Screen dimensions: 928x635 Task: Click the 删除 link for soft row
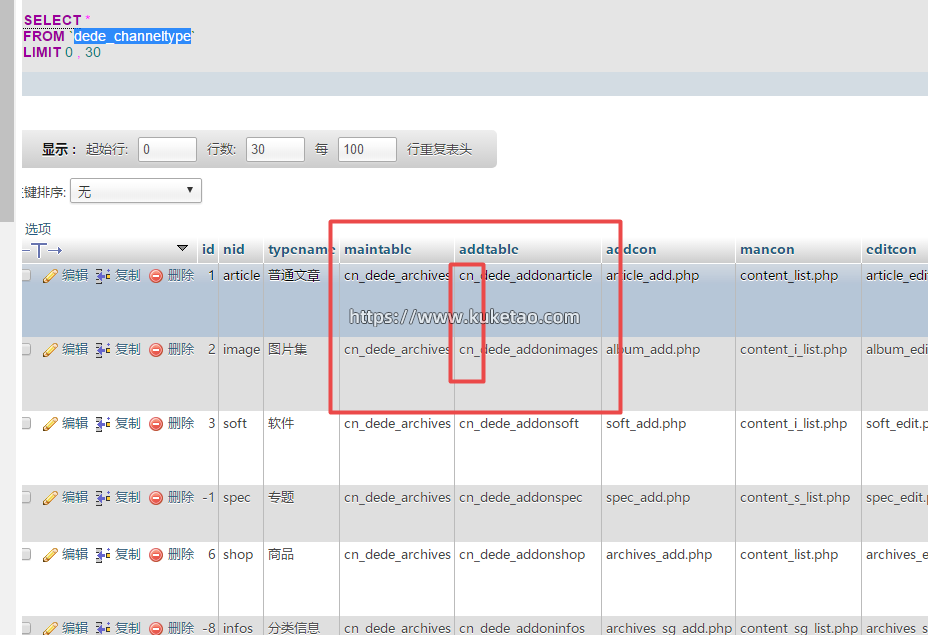pos(181,423)
